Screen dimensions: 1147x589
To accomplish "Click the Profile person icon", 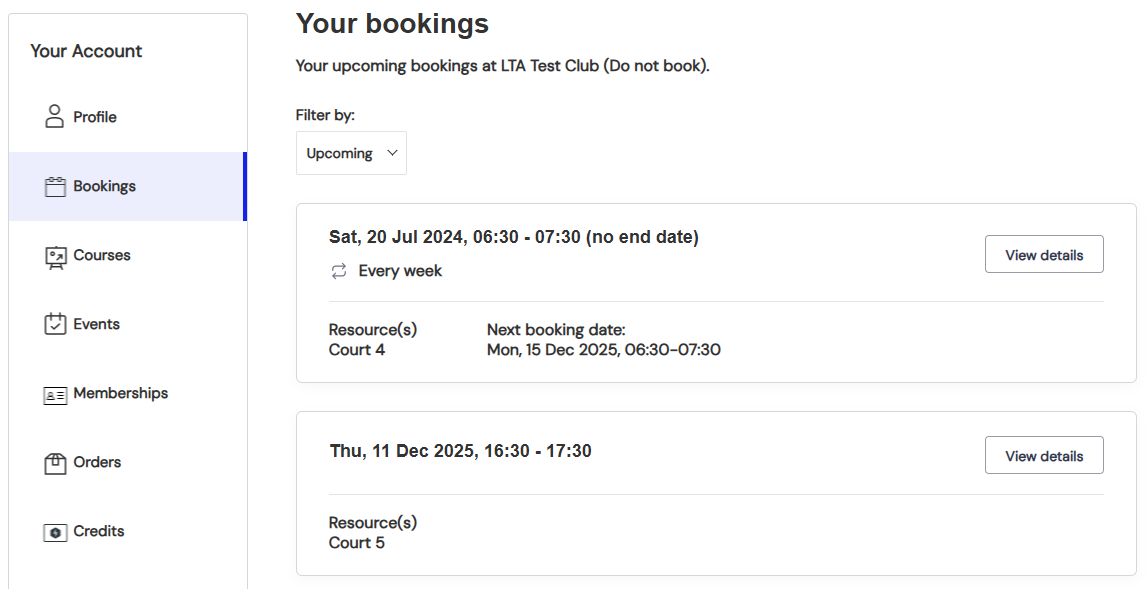I will point(55,117).
